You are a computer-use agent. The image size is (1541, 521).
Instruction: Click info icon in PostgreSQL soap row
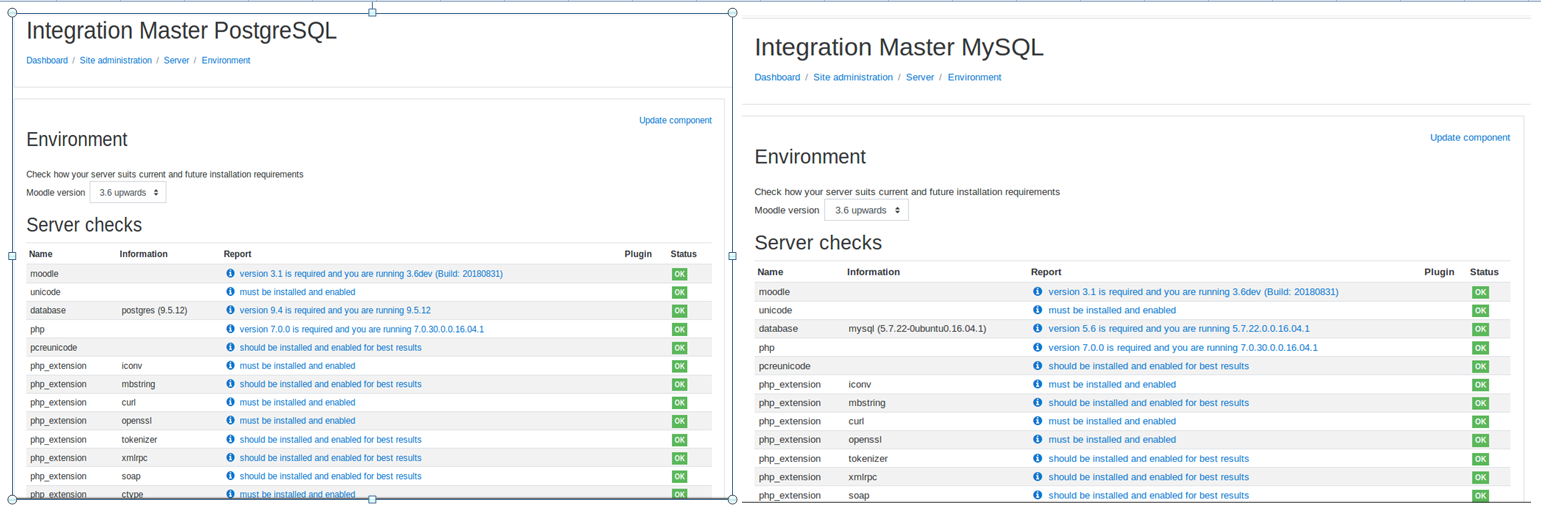[230, 476]
